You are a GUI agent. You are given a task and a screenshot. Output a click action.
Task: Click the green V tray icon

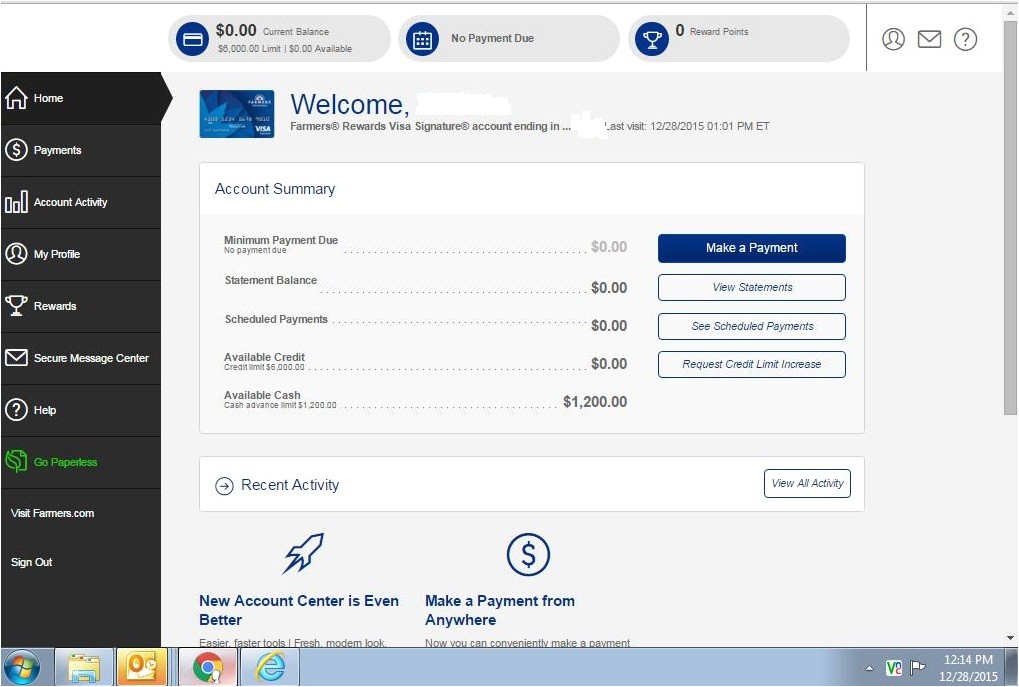click(894, 668)
